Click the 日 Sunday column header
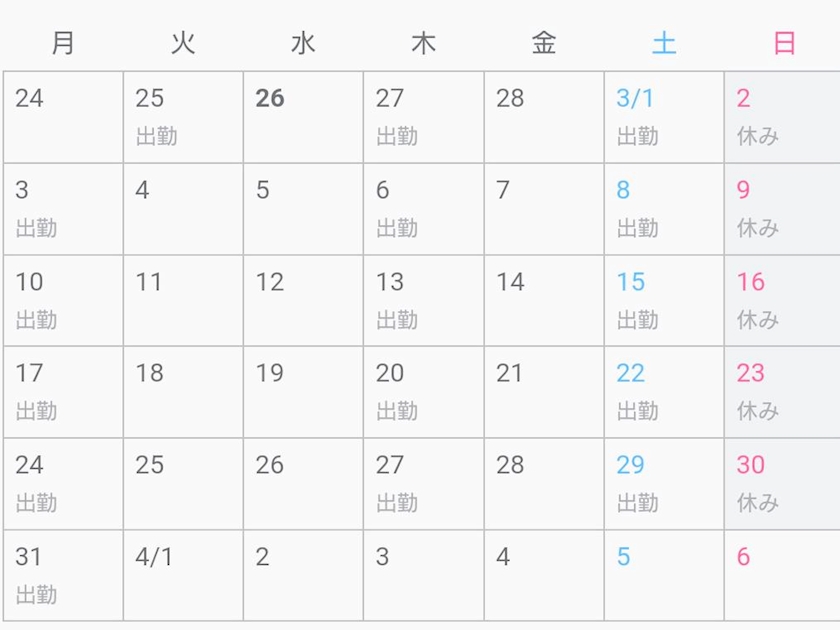840x630 pixels. [x=784, y=43]
